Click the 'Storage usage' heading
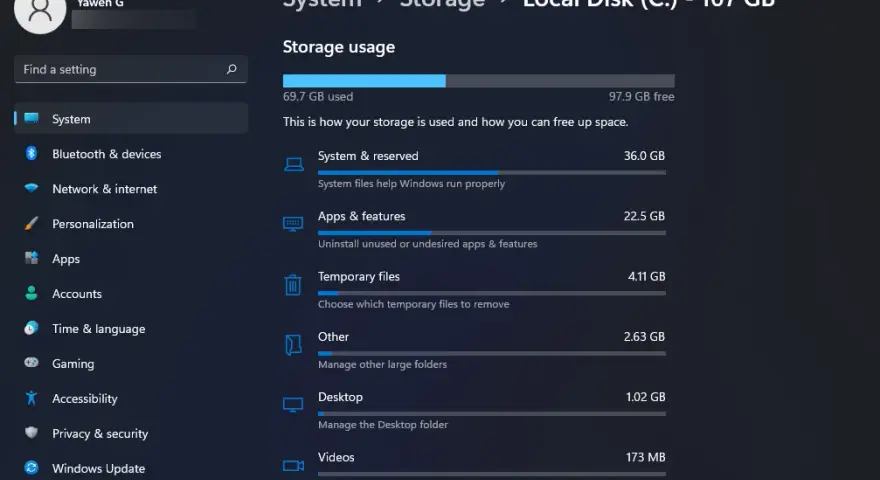The image size is (880, 480). 338,47
